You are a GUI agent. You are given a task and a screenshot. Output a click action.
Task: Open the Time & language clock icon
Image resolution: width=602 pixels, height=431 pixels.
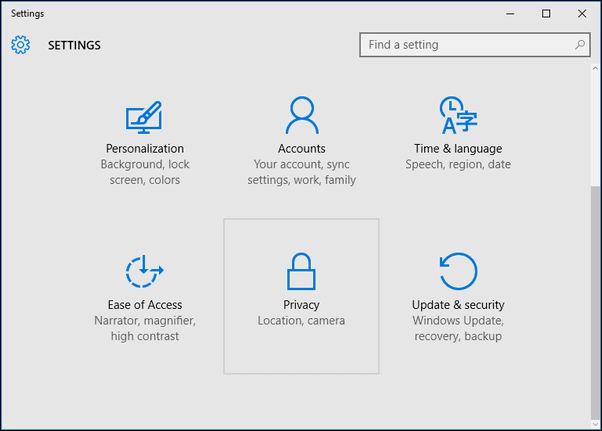458,115
